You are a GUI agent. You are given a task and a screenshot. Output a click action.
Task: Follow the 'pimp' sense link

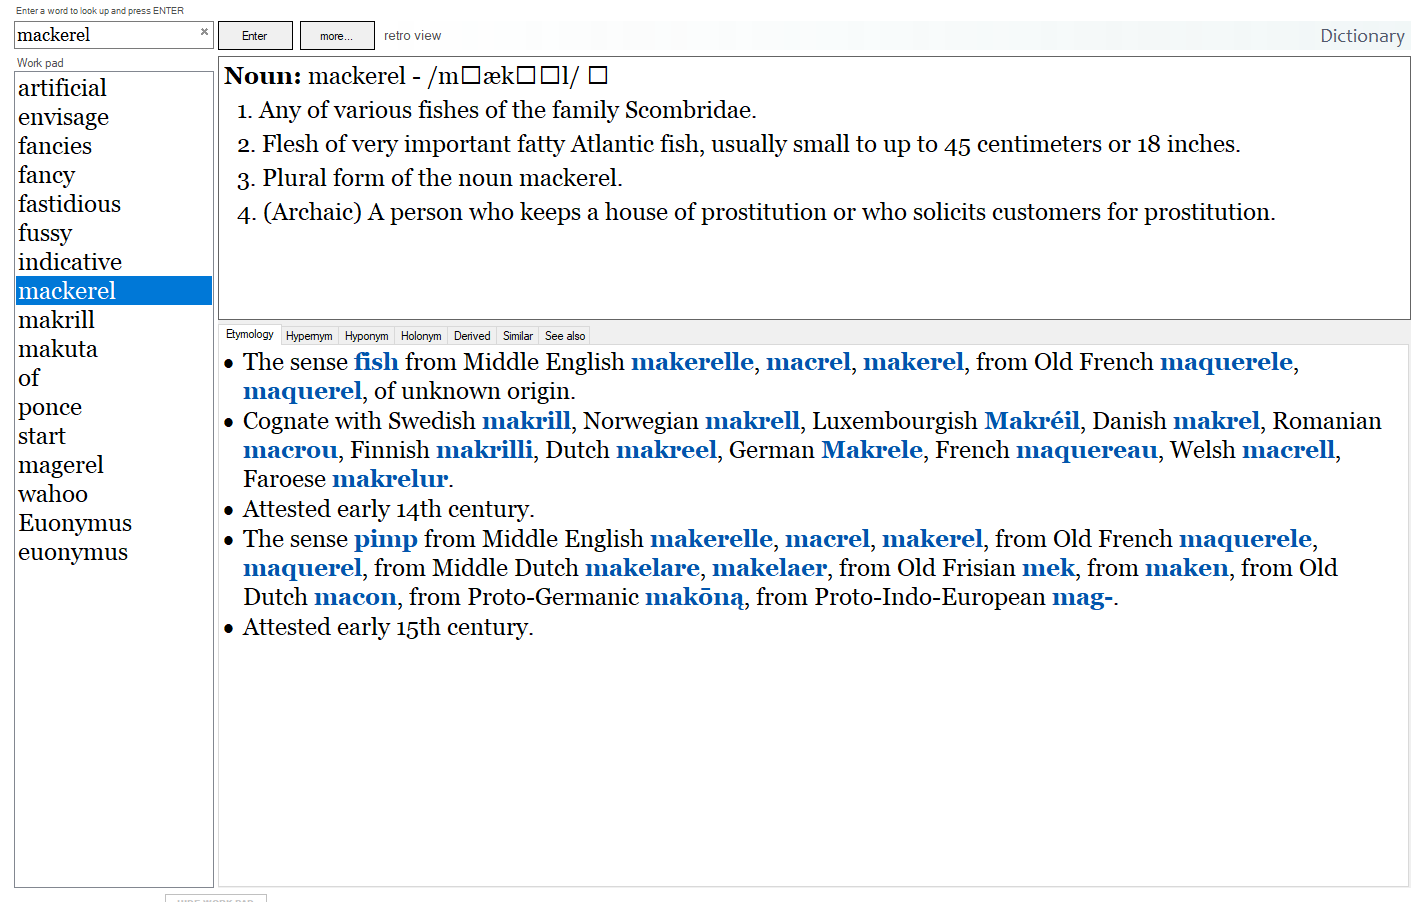[x=385, y=540]
